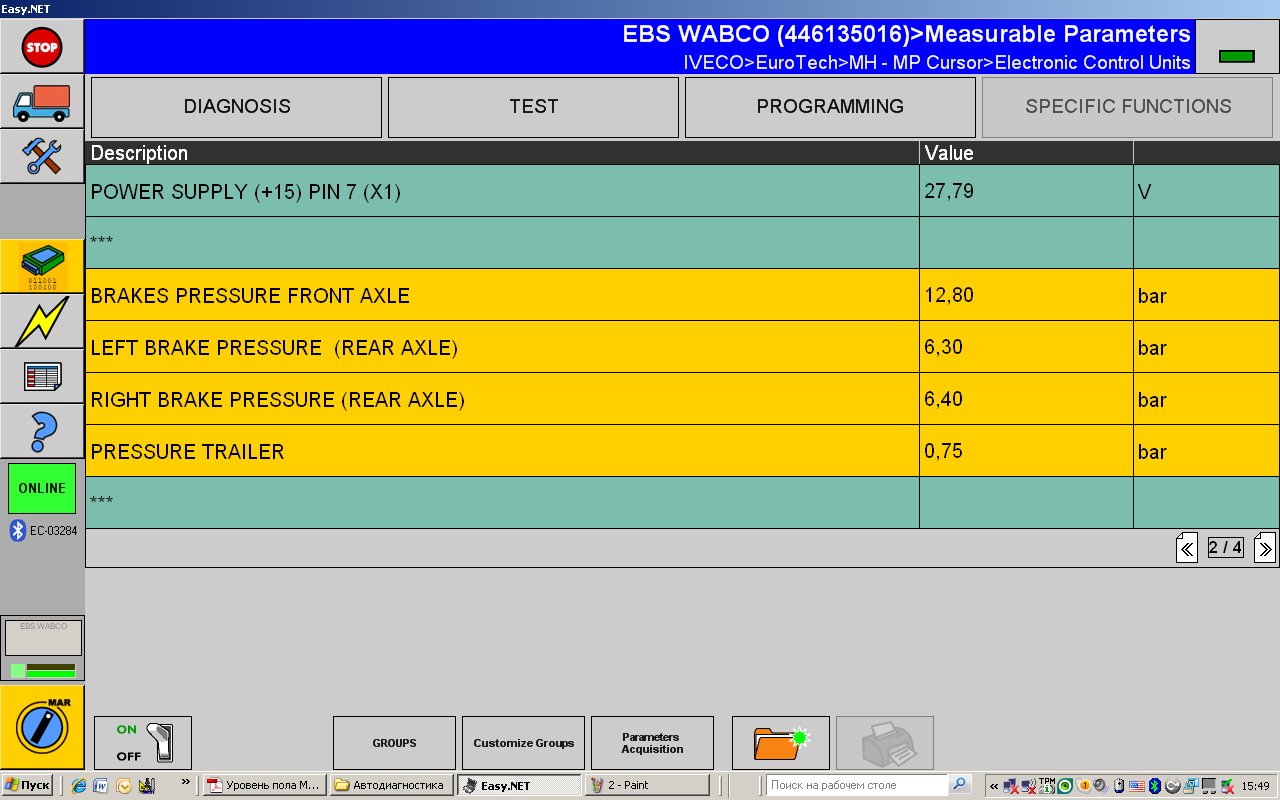Open the data table list icon

click(42, 376)
